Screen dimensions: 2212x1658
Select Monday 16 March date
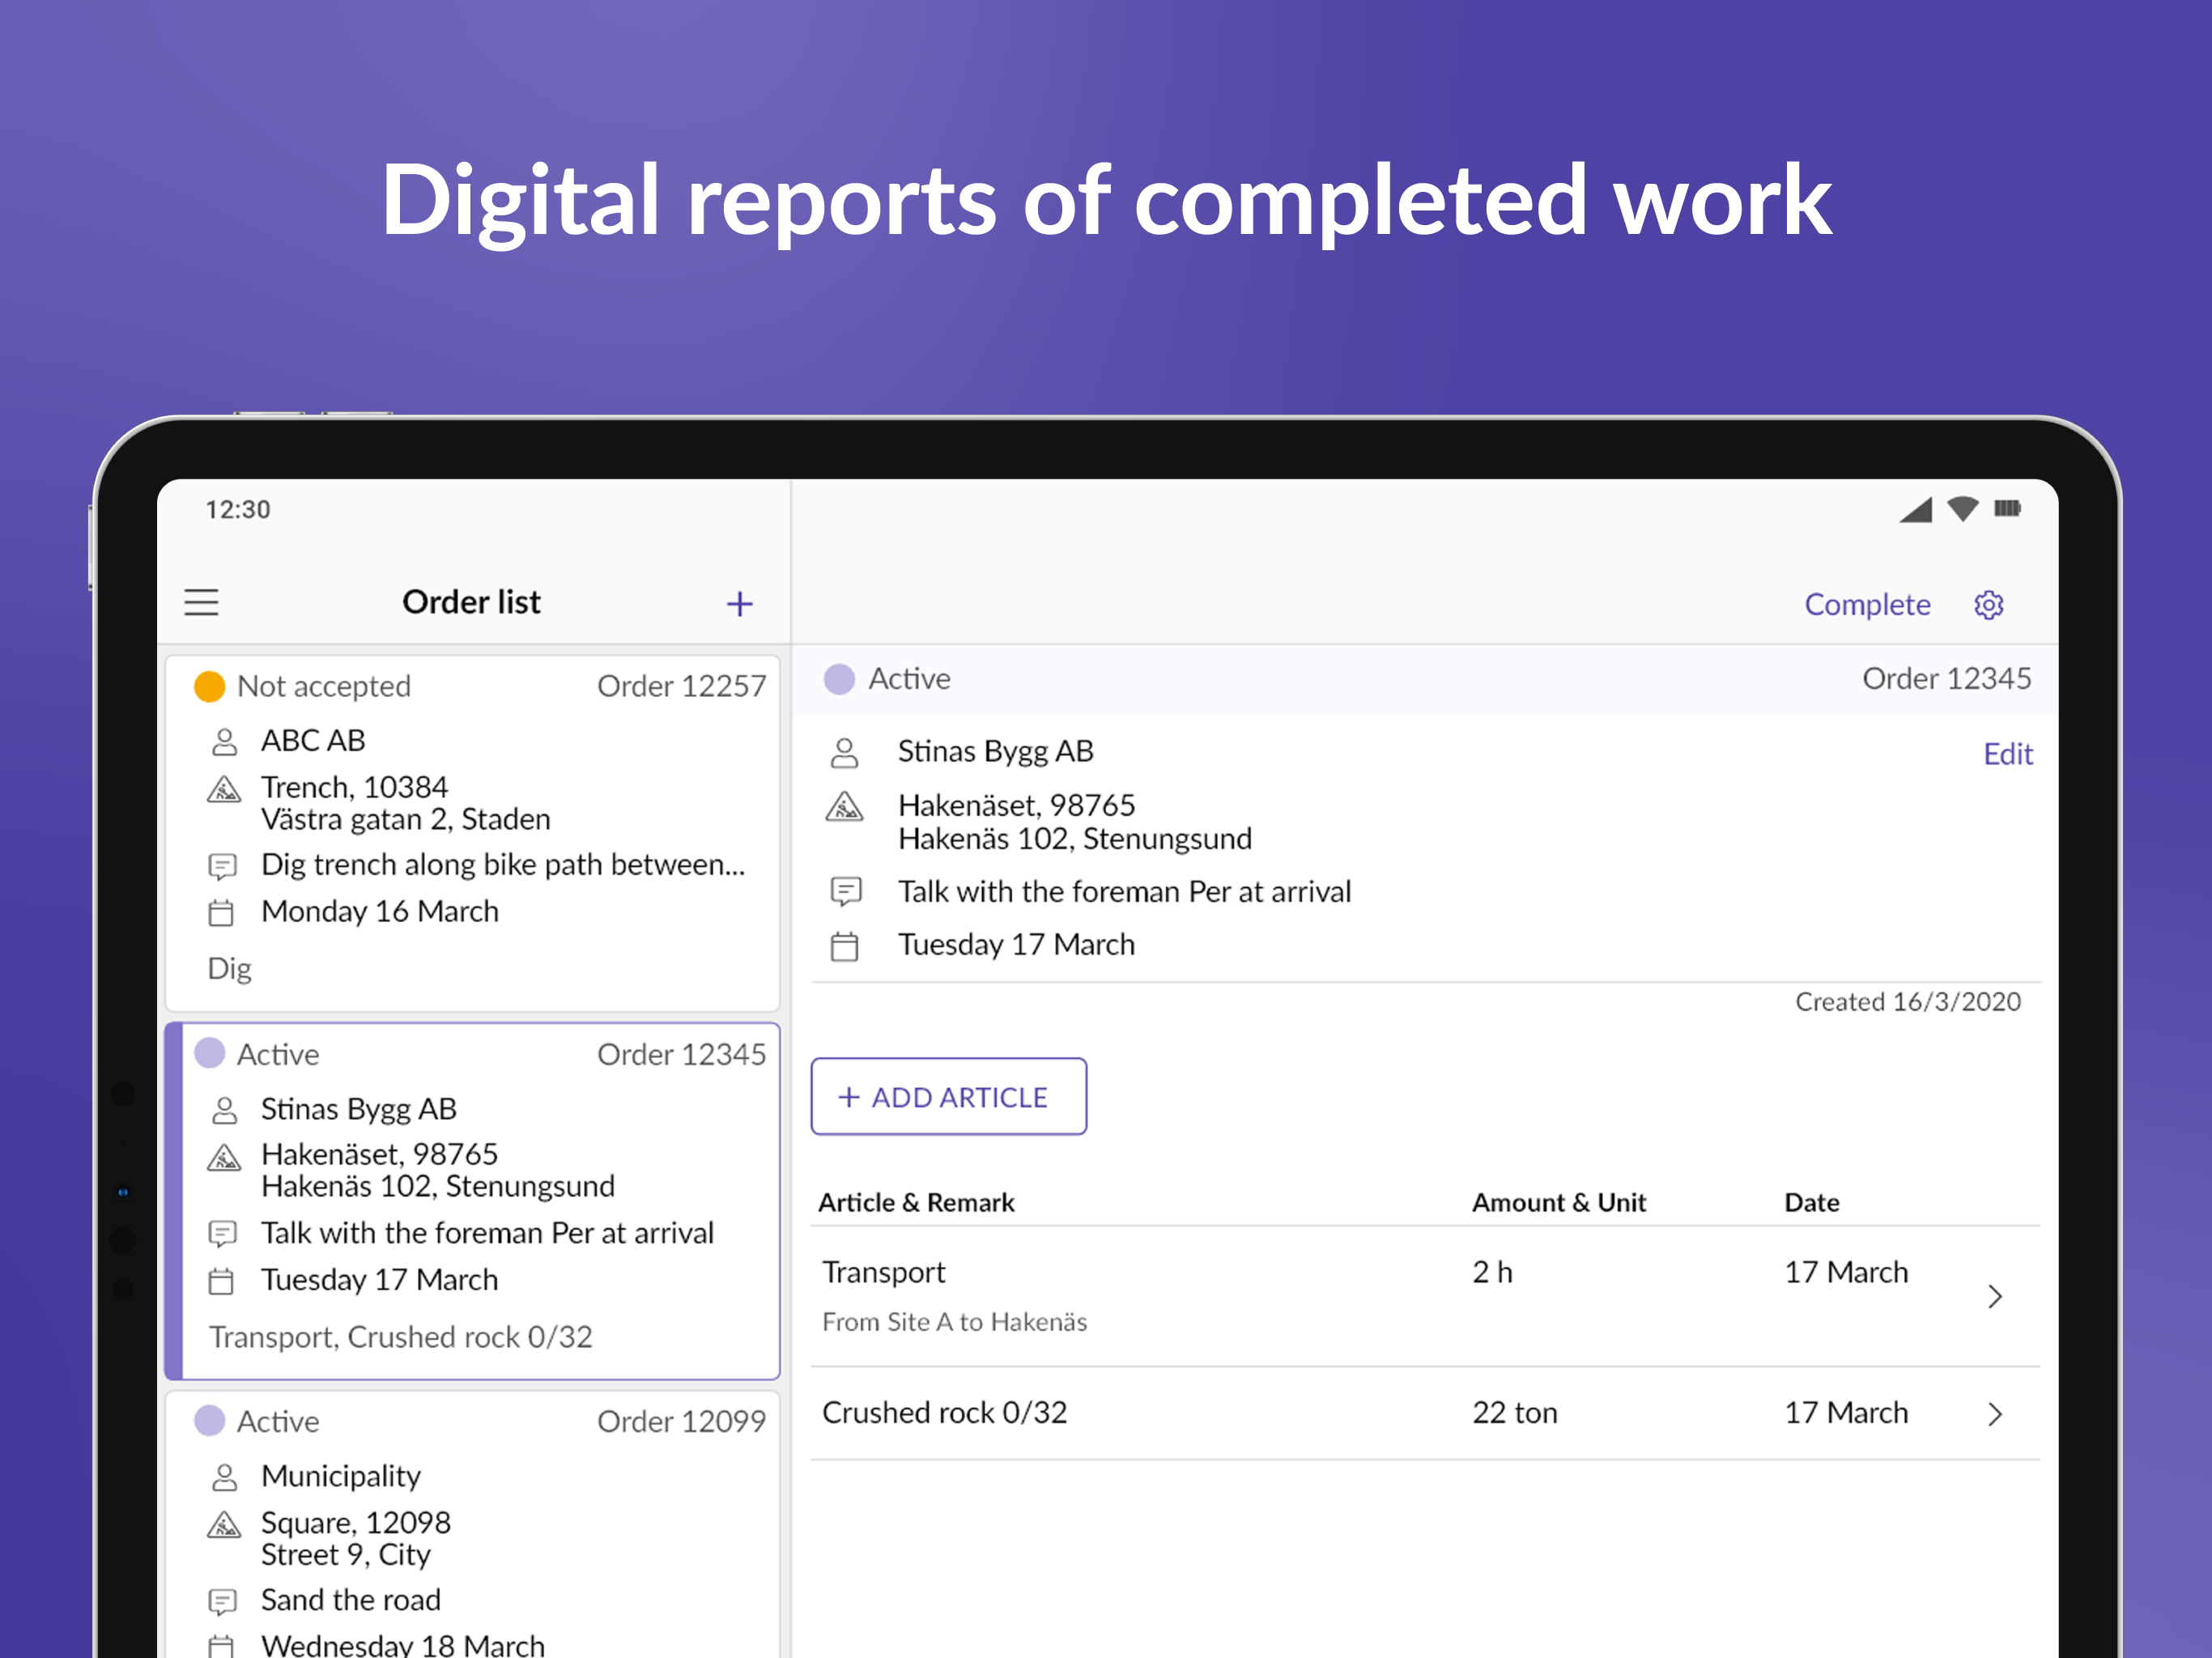pyautogui.click(x=380, y=911)
